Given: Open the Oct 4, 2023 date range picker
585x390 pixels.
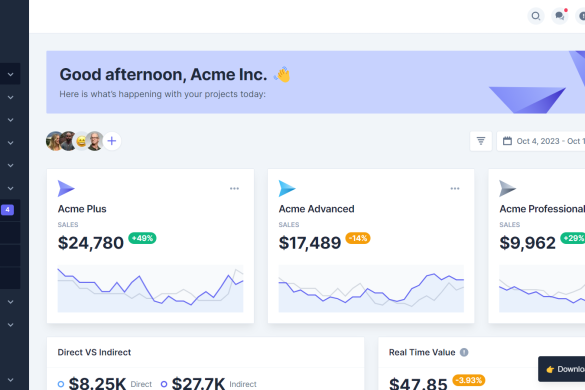Looking at the screenshot, I should pyautogui.click(x=541, y=141).
